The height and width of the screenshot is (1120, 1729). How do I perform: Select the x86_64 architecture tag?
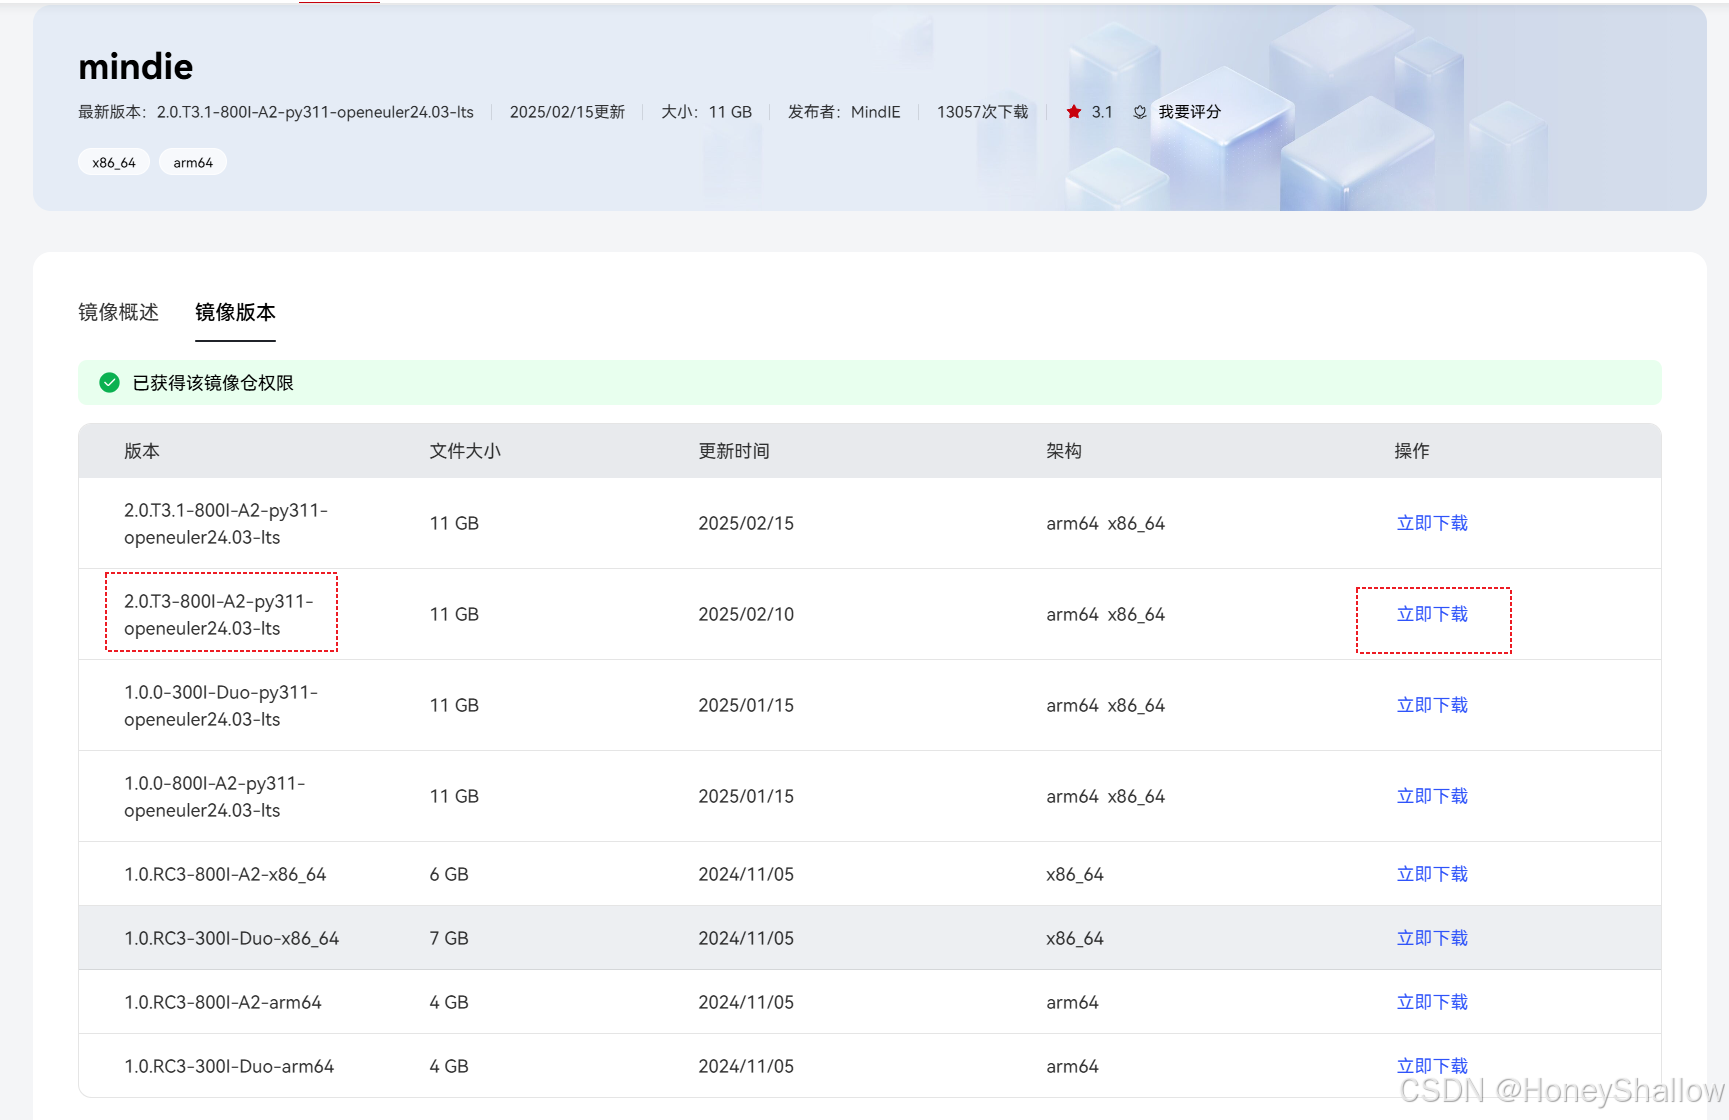click(x=114, y=162)
